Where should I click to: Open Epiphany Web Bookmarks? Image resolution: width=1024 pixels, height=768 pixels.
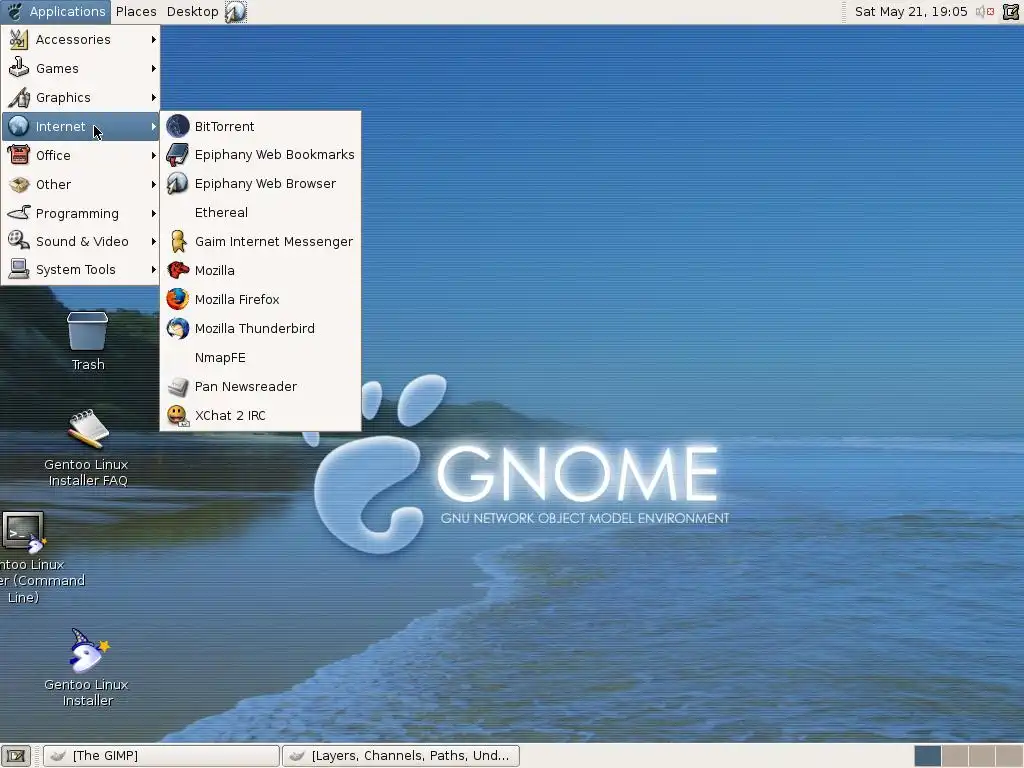[261, 155]
